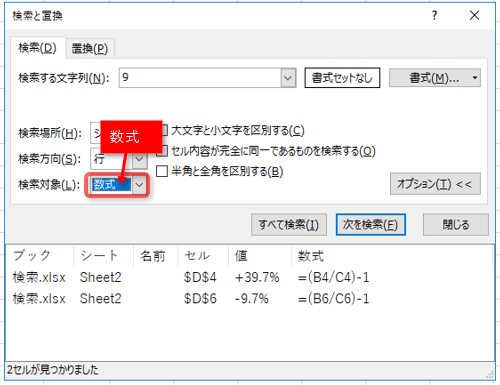Viewport: 500px width, 385px height.
Task: Toggle 半角と全角を区別する(B) checkbox
Action: [x=162, y=171]
